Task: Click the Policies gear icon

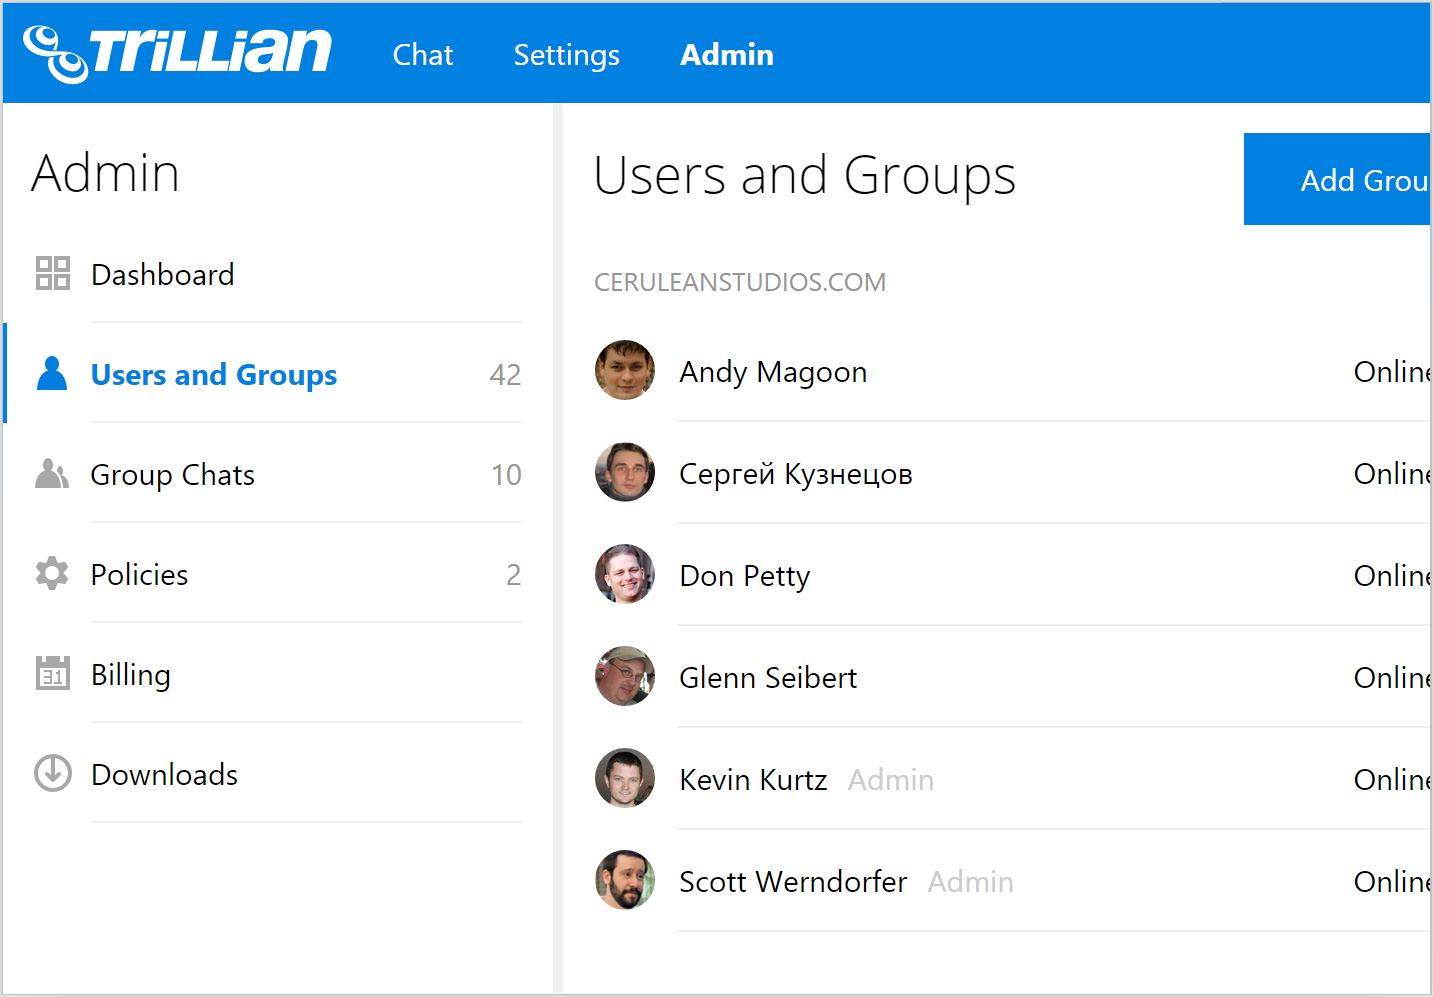Action: (52, 573)
